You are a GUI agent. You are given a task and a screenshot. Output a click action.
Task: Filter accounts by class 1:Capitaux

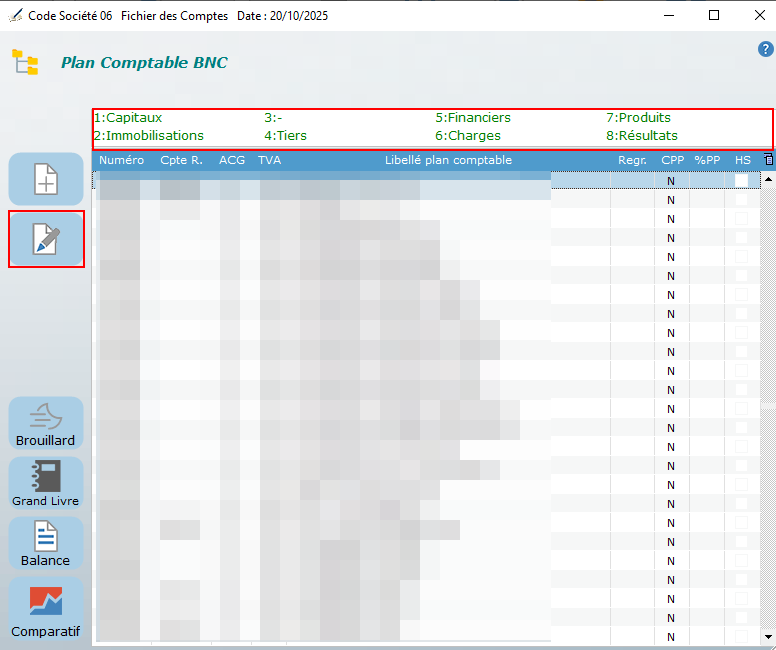[x=128, y=118]
